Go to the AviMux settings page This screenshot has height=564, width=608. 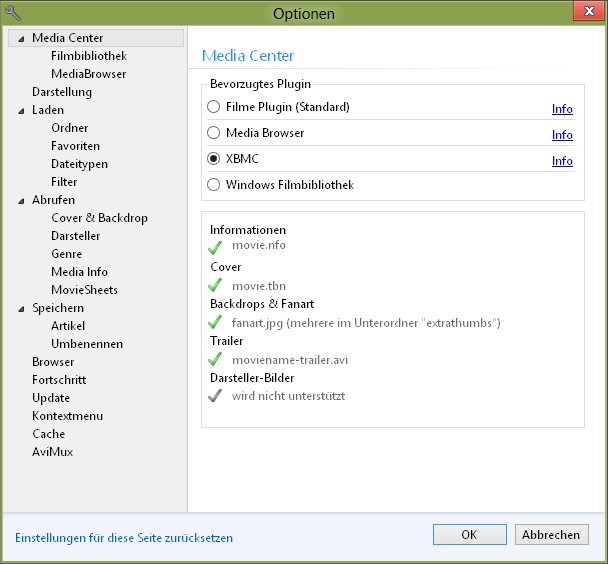53,452
